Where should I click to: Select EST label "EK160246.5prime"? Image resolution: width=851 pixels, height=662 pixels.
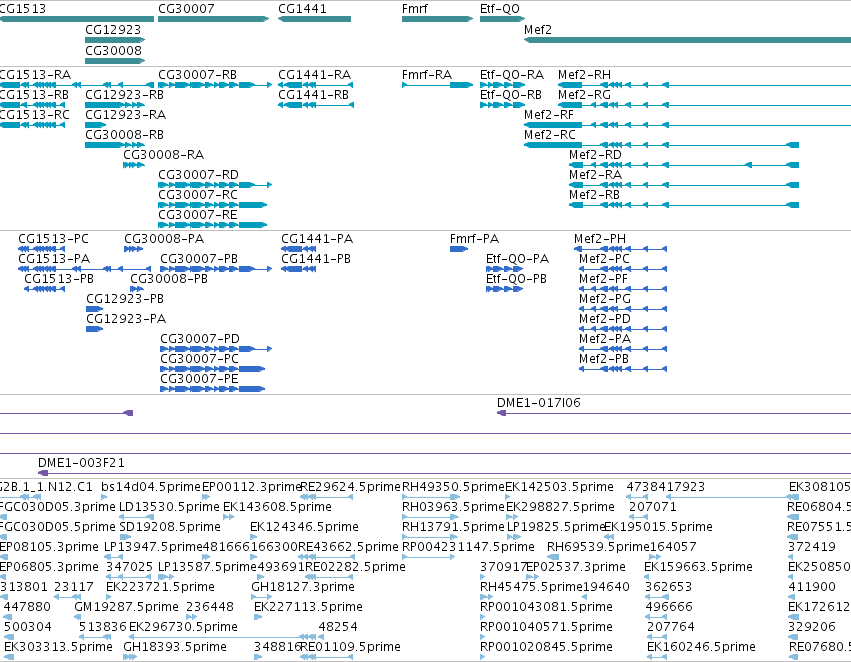click(x=701, y=647)
